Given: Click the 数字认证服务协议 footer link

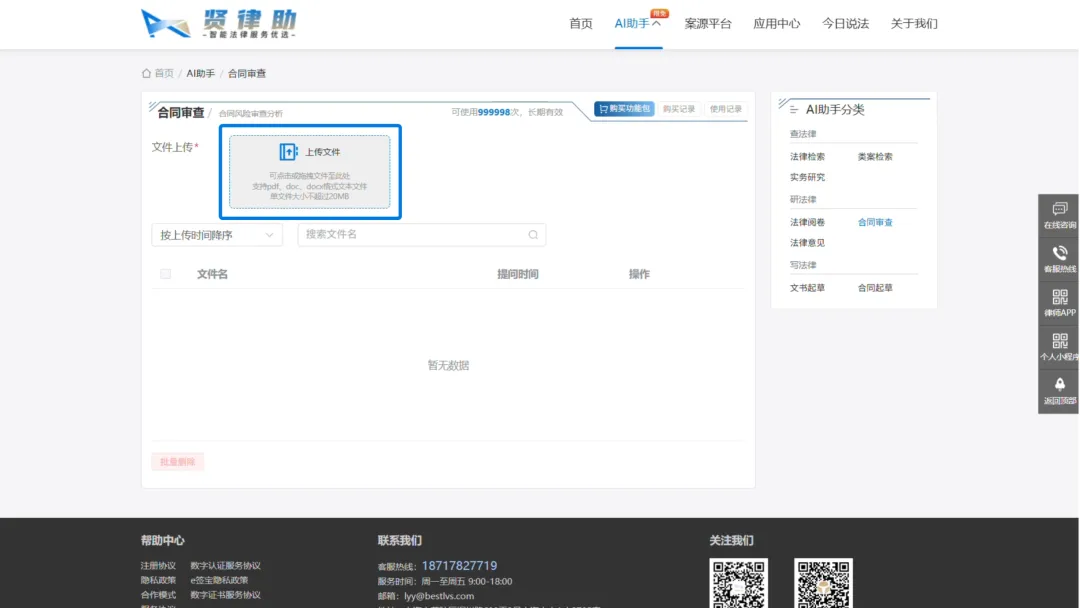Looking at the screenshot, I should tap(225, 565).
